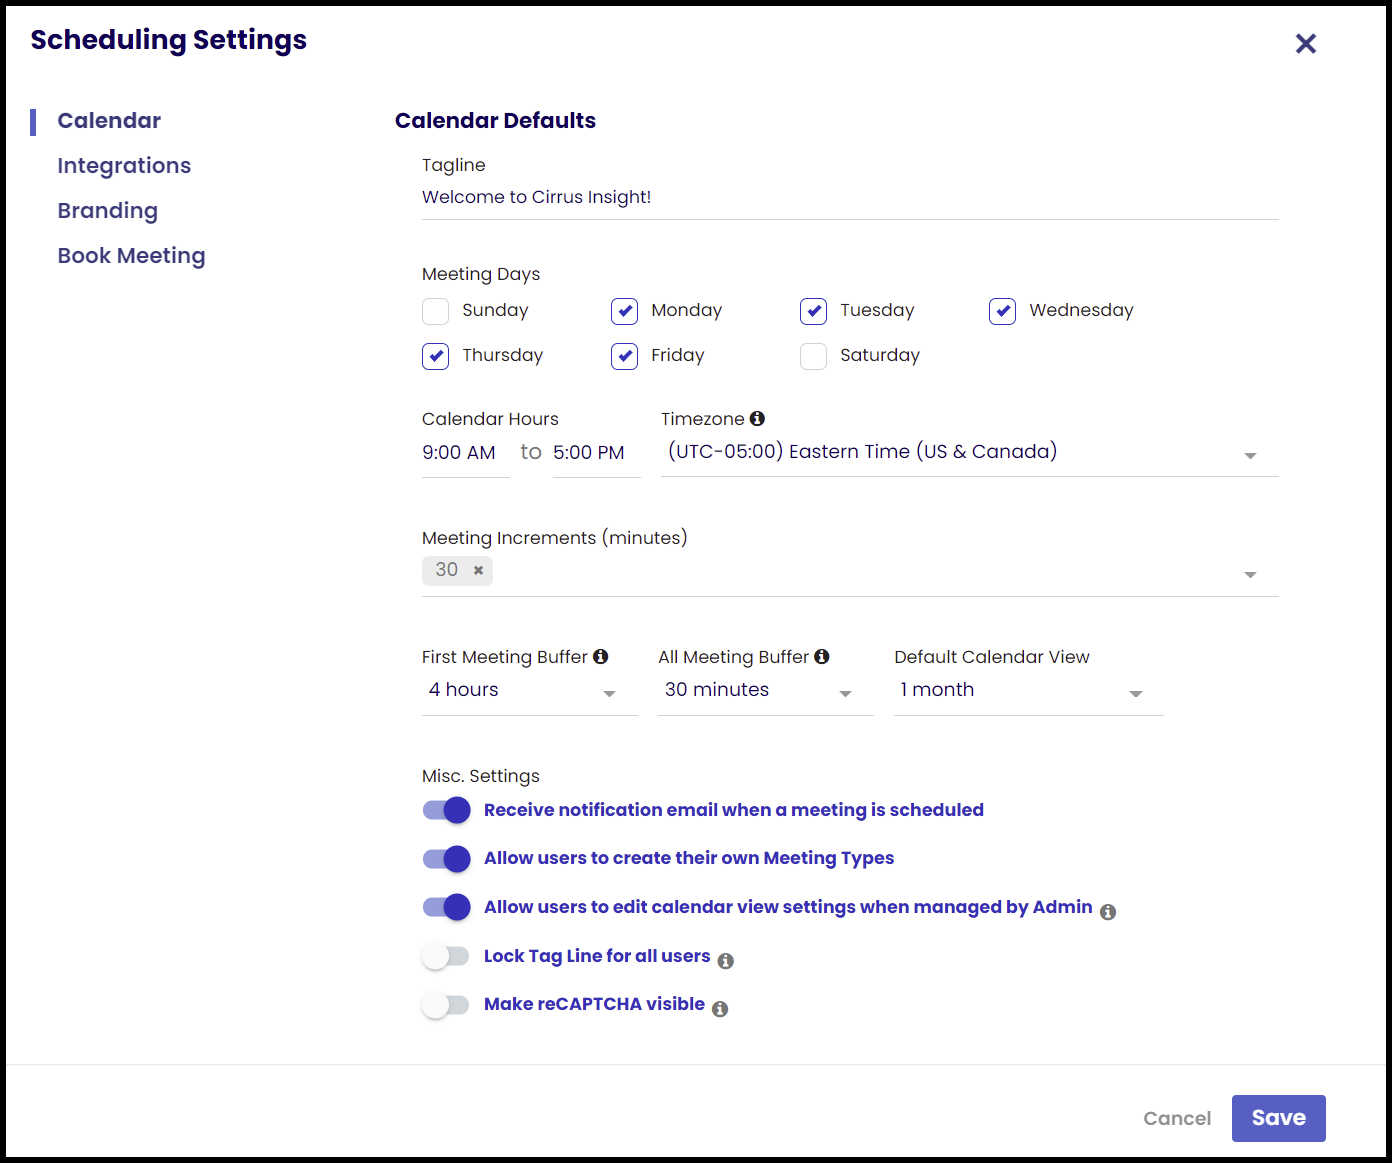Click the Lock Tag Line info icon
The height and width of the screenshot is (1163, 1392).
(x=726, y=961)
